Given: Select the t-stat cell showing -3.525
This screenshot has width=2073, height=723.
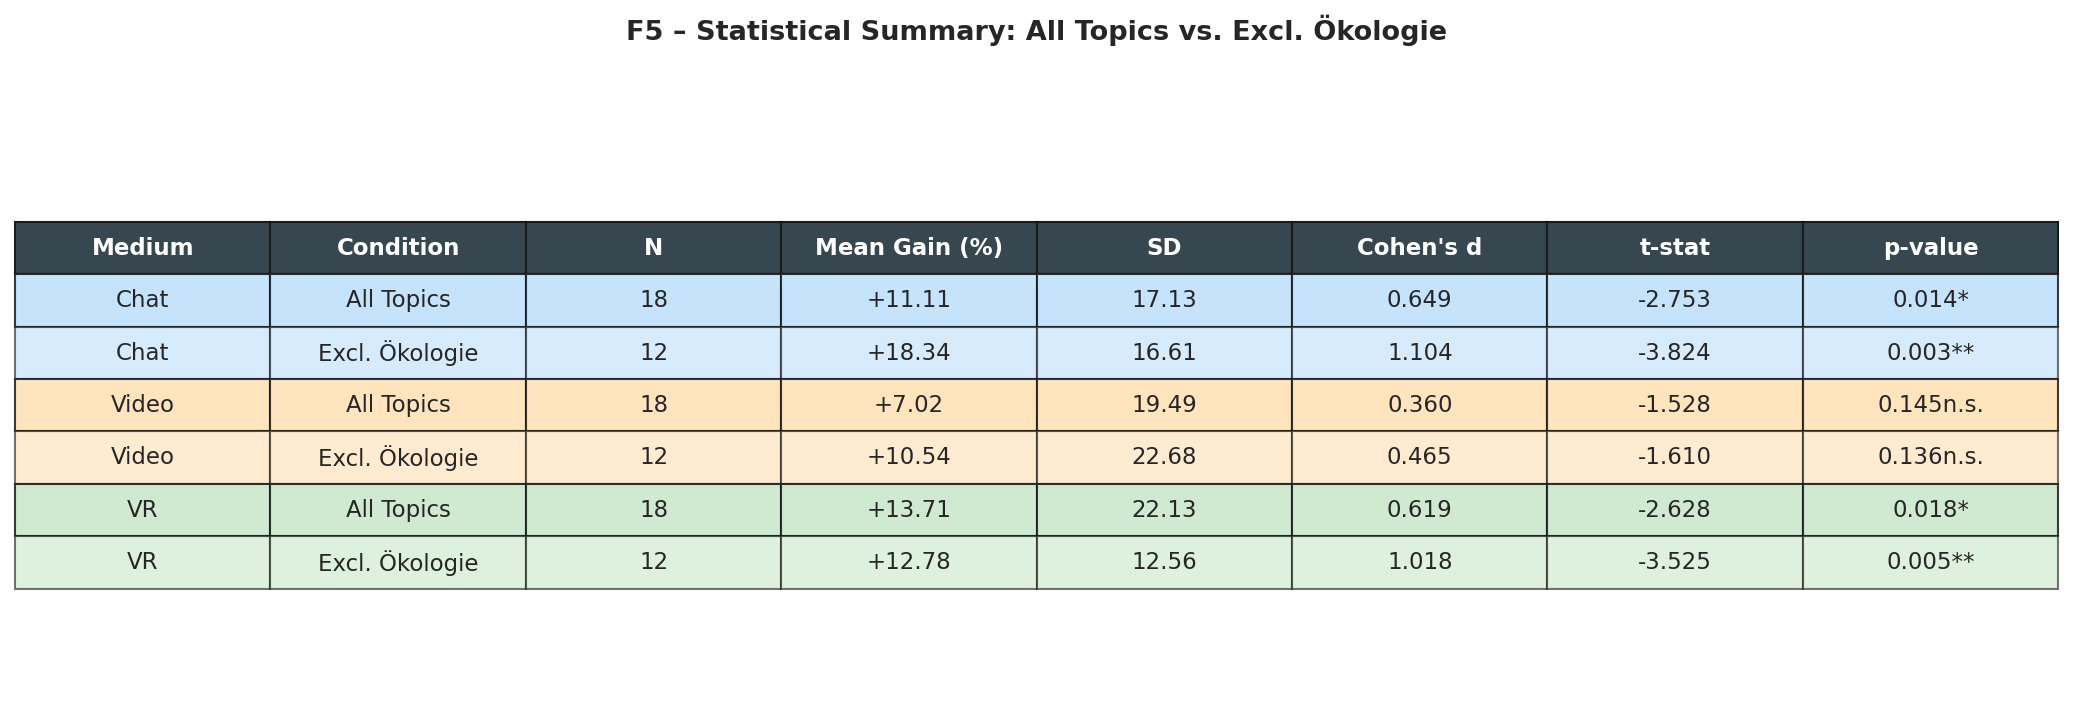Looking at the screenshot, I should 1674,562.
